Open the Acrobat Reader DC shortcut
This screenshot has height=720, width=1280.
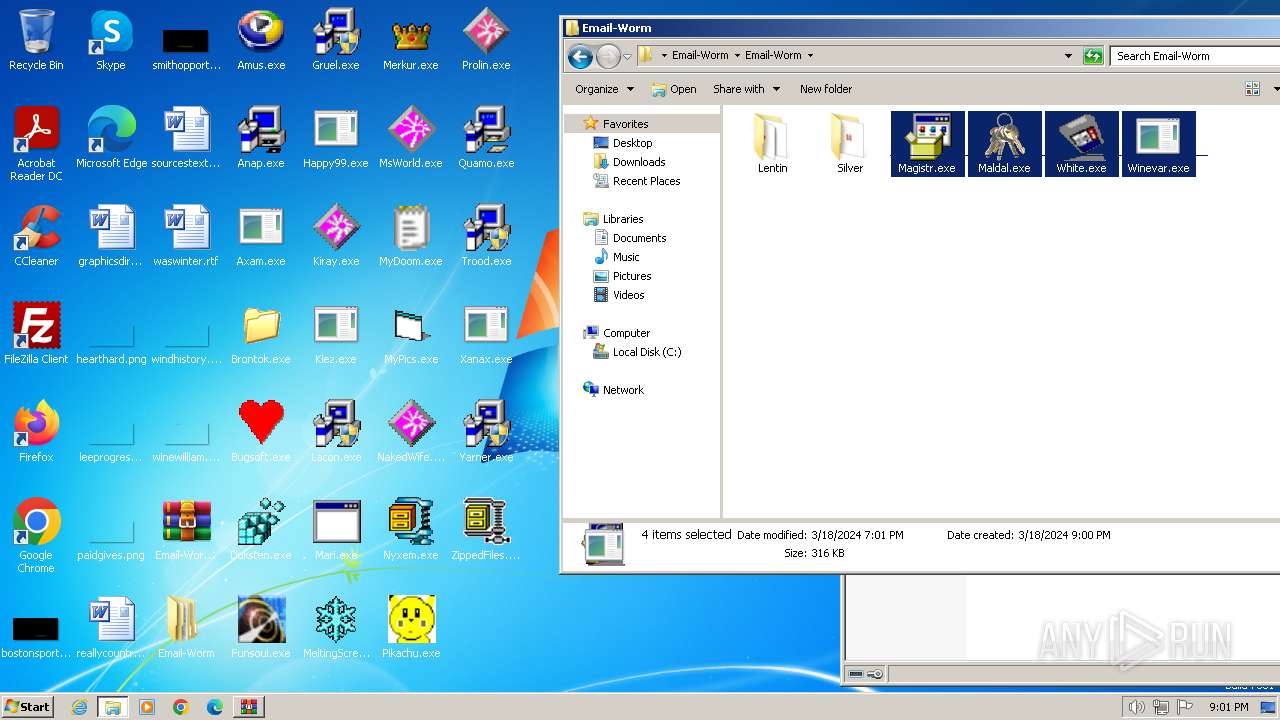36,144
